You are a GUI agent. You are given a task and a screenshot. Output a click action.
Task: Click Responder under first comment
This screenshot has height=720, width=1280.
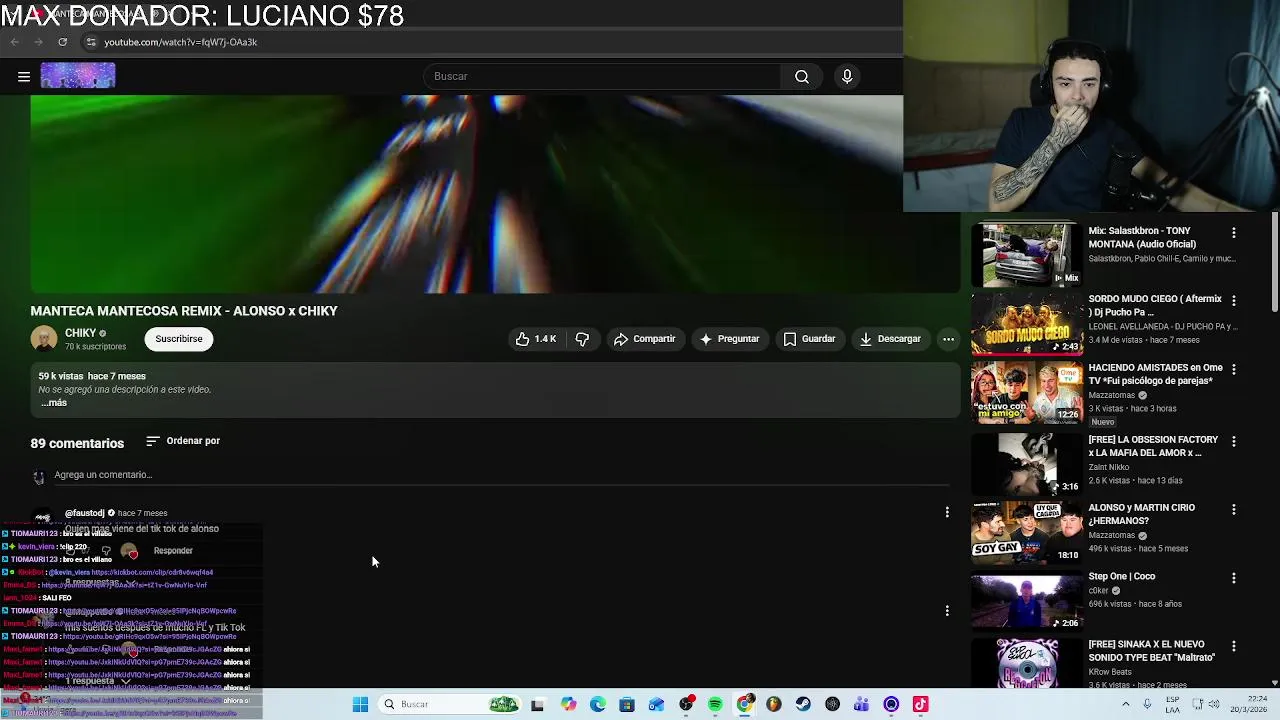[173, 551]
